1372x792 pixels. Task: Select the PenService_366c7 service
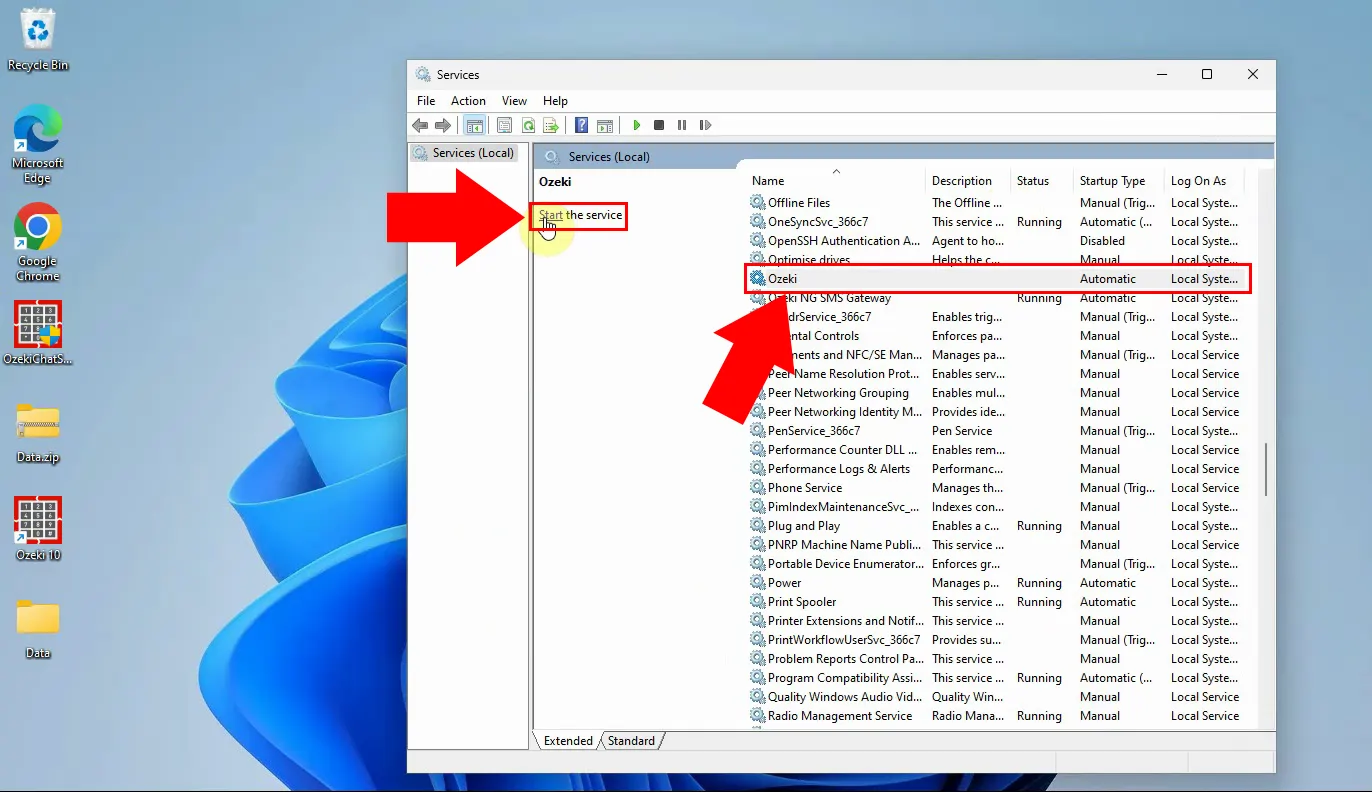click(x=814, y=431)
